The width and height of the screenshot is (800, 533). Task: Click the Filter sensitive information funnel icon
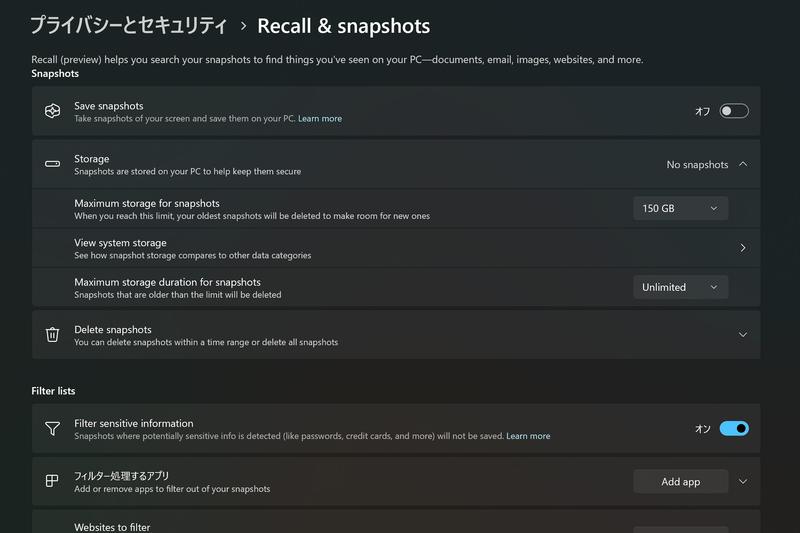coord(53,428)
